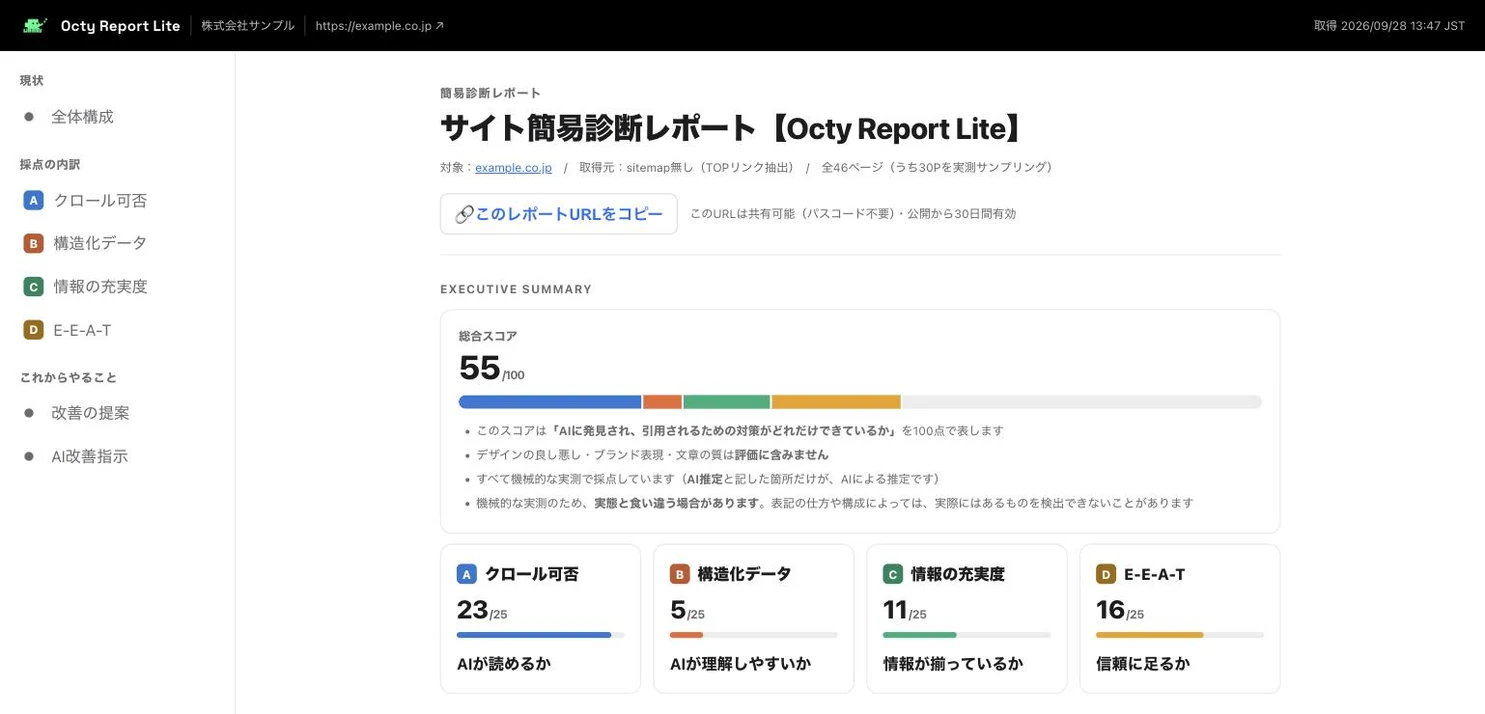1485x714 pixels.
Task: Click the EXECUTIVE SUMMARY heading
Action: (516, 290)
